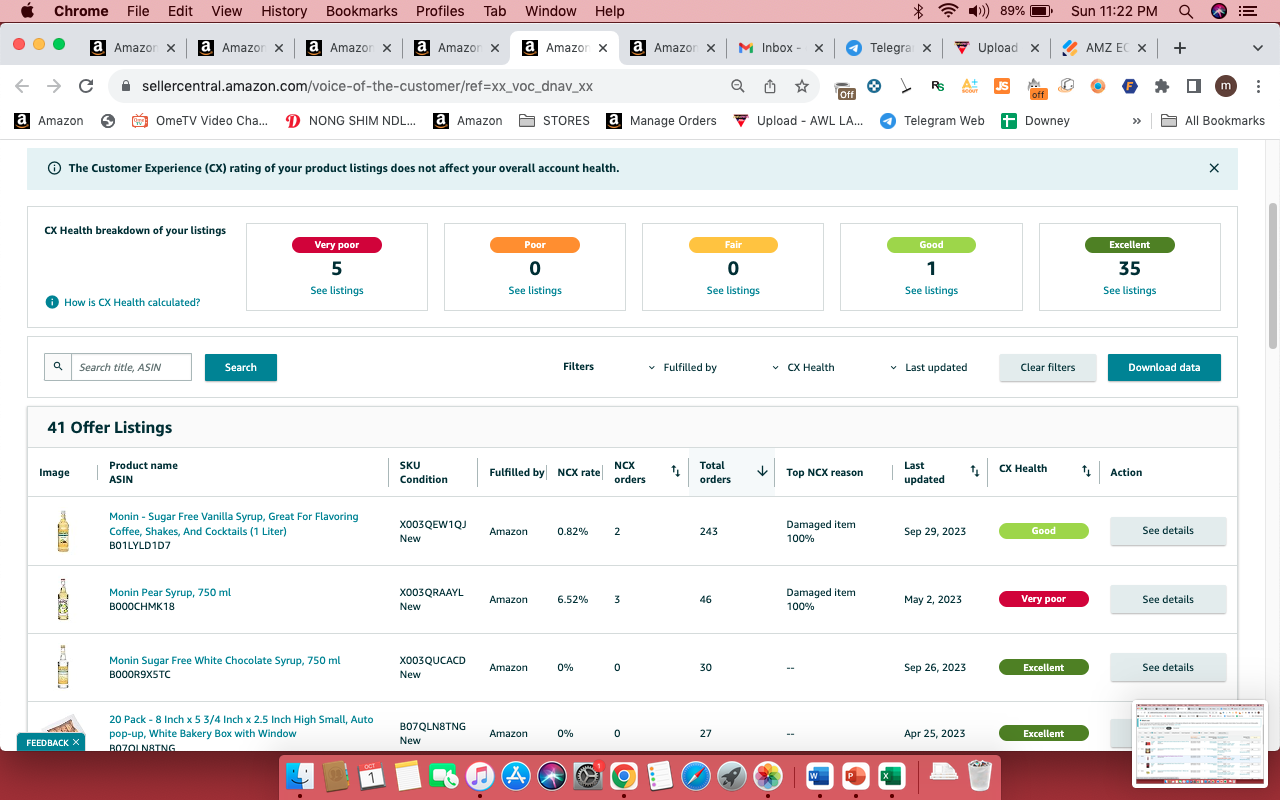Open the A+ Scout extension icon
The image size is (1280, 800).
[970, 86]
